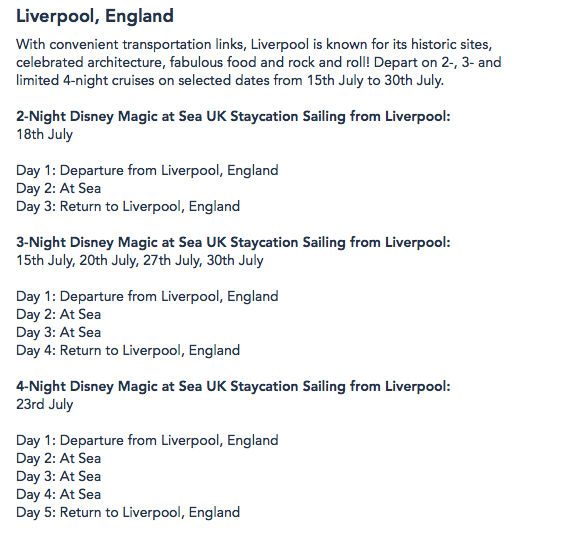
Task: Click the 3-Night Disney Magic at Sea heading
Action: pos(233,242)
